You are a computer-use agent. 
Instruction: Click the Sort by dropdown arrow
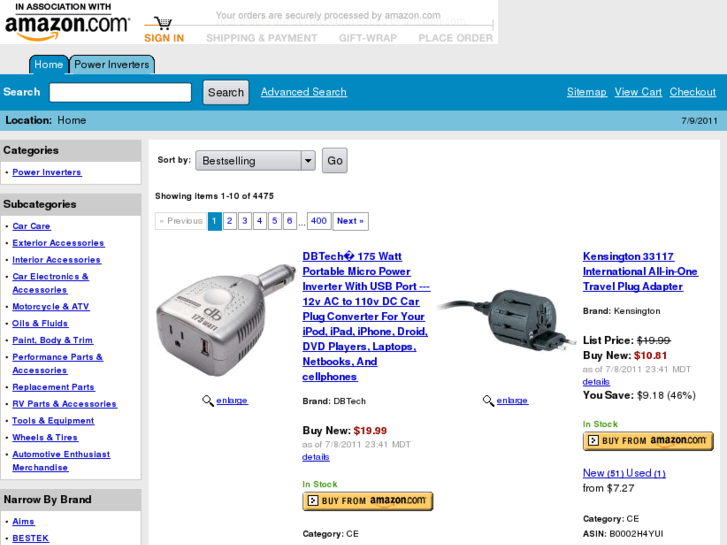coord(308,161)
